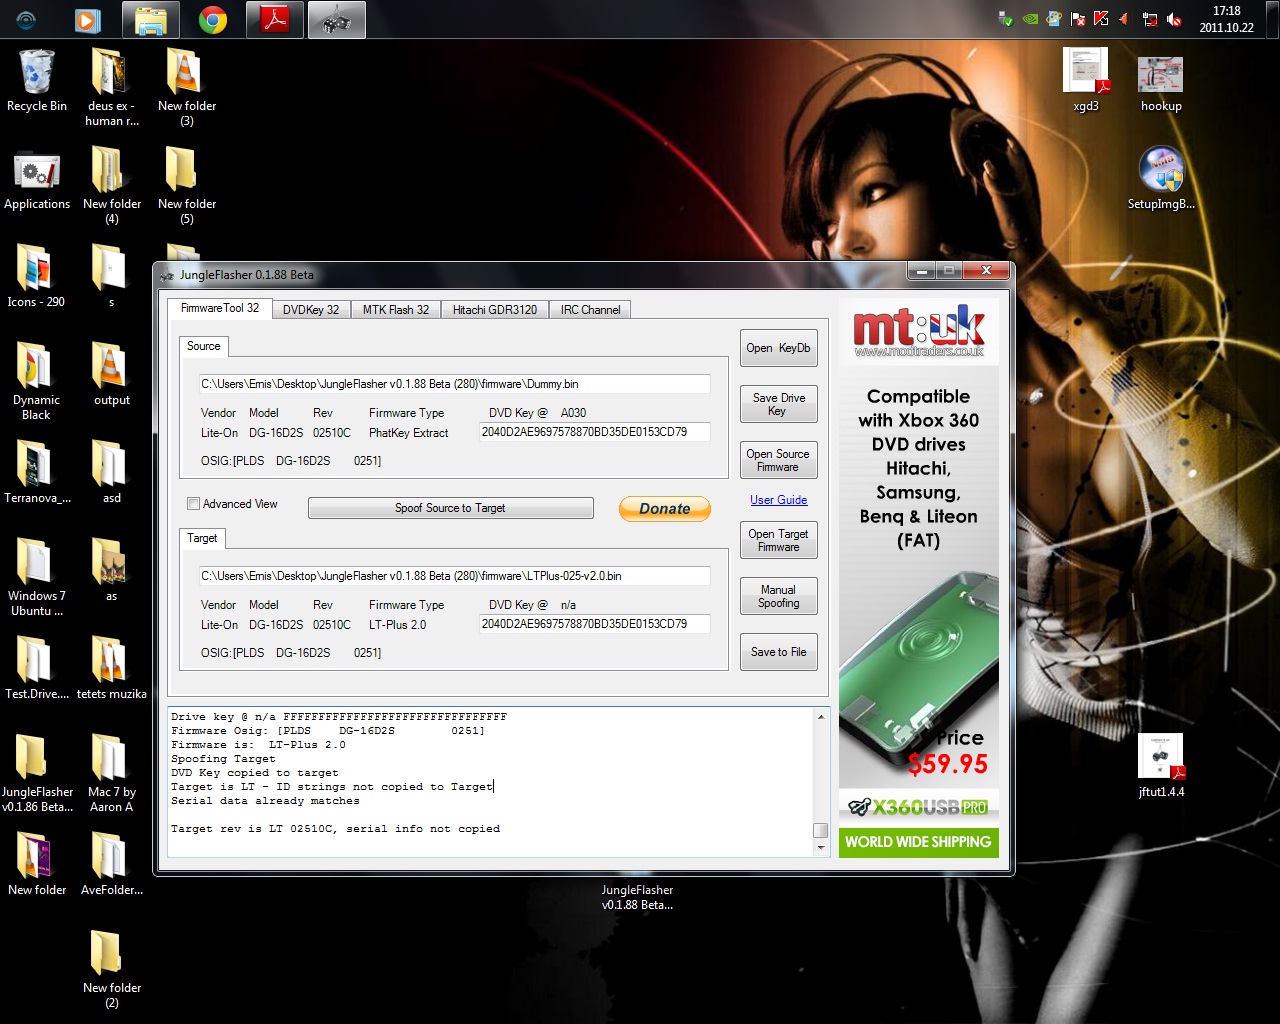
Task: Switch to the Hitachi GDR3120 tab
Action: pos(494,310)
